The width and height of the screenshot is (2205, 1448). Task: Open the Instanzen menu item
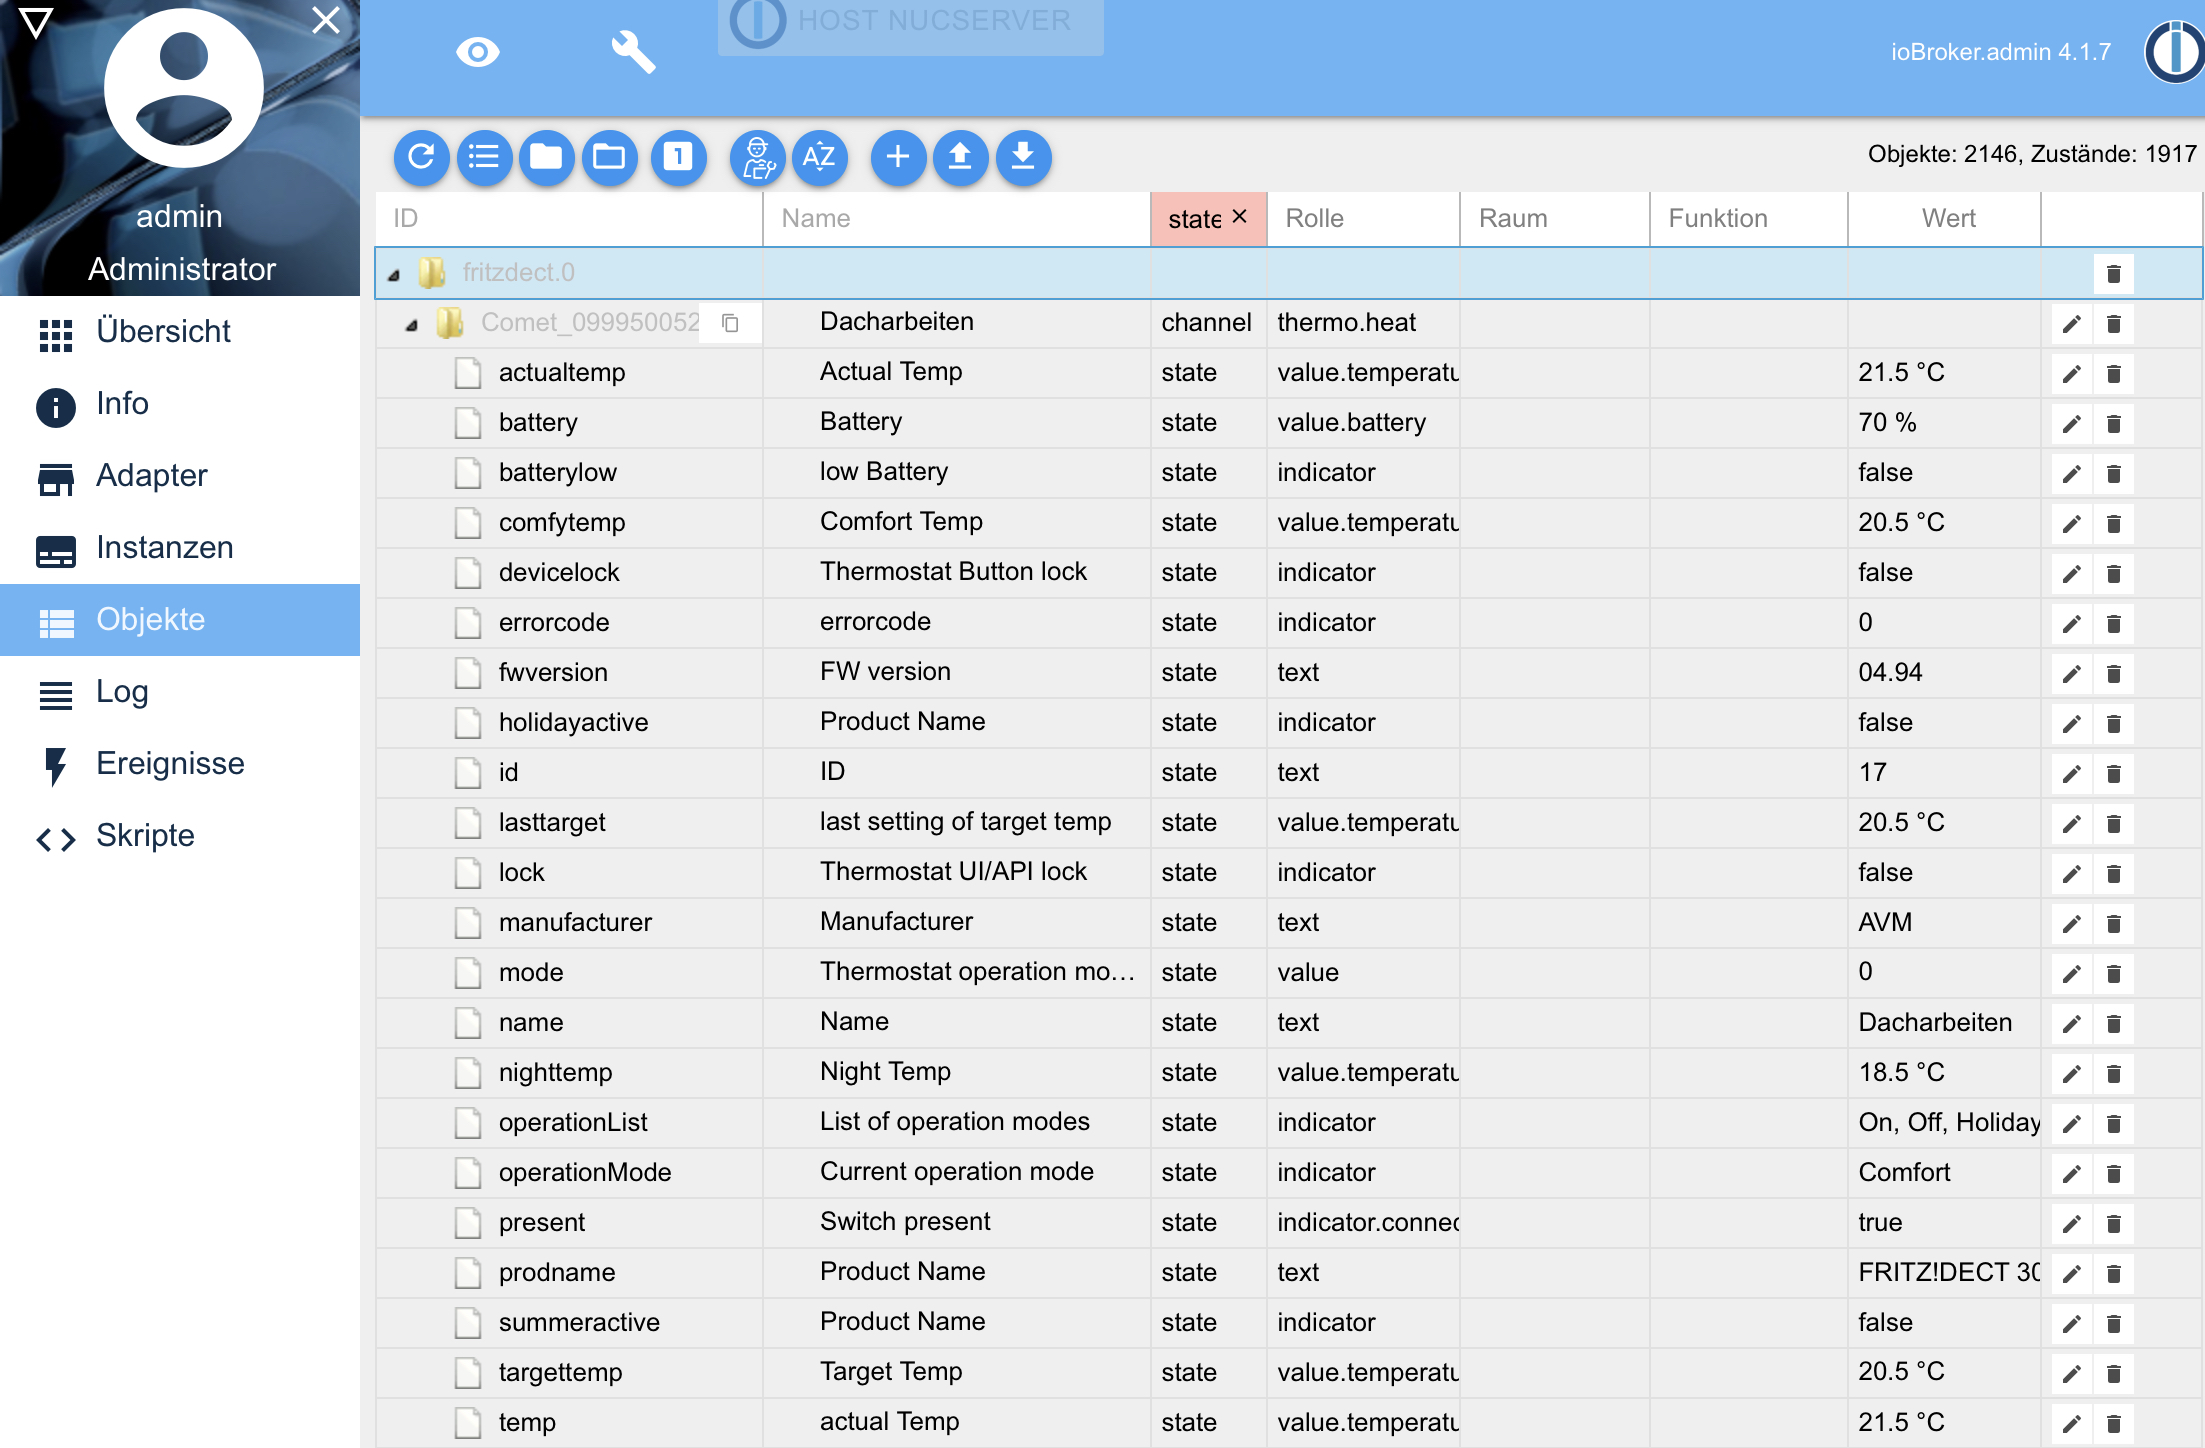180,548
